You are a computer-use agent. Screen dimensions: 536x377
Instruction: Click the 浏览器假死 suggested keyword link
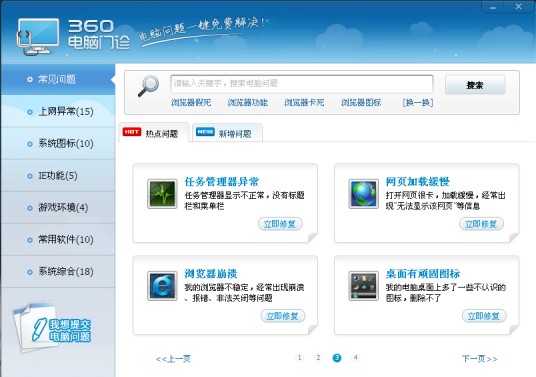click(x=191, y=102)
